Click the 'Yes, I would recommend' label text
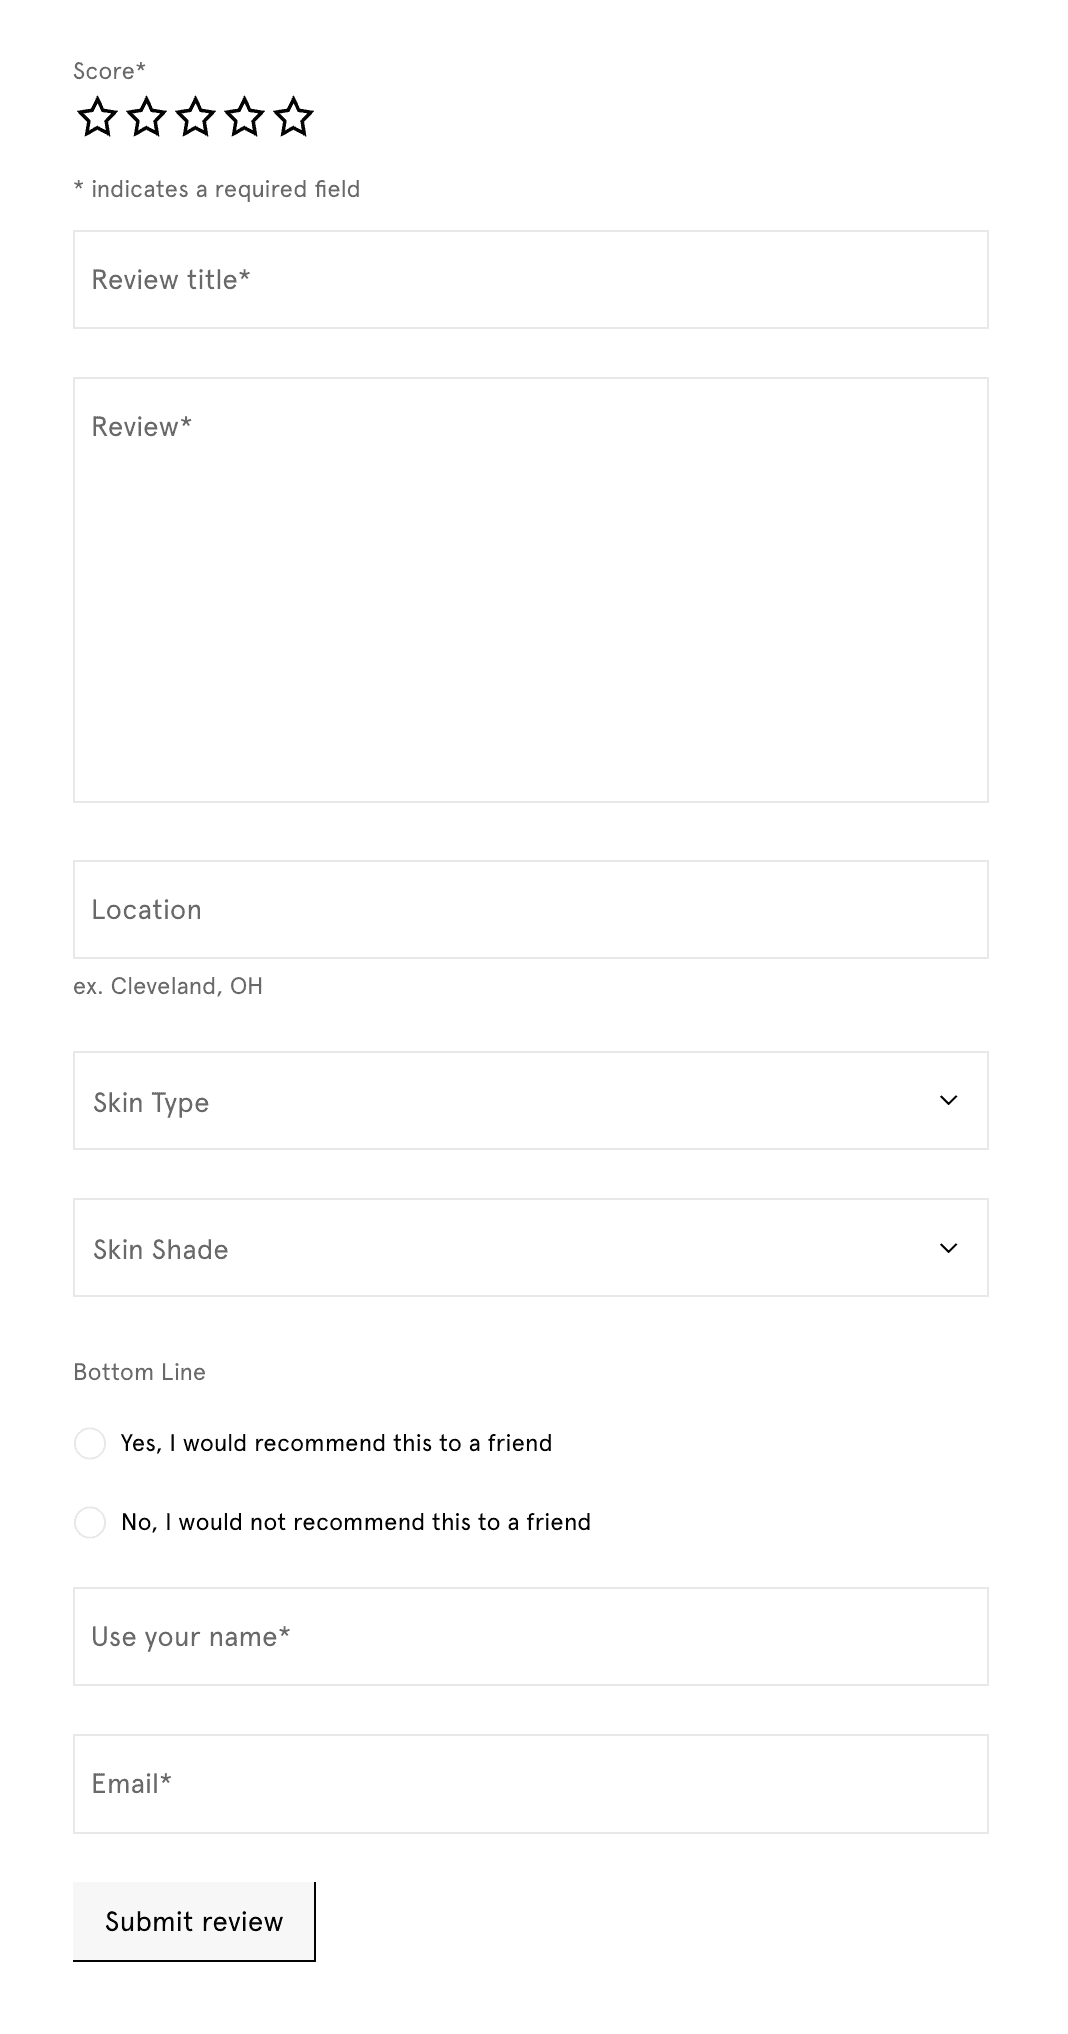 click(x=336, y=1443)
